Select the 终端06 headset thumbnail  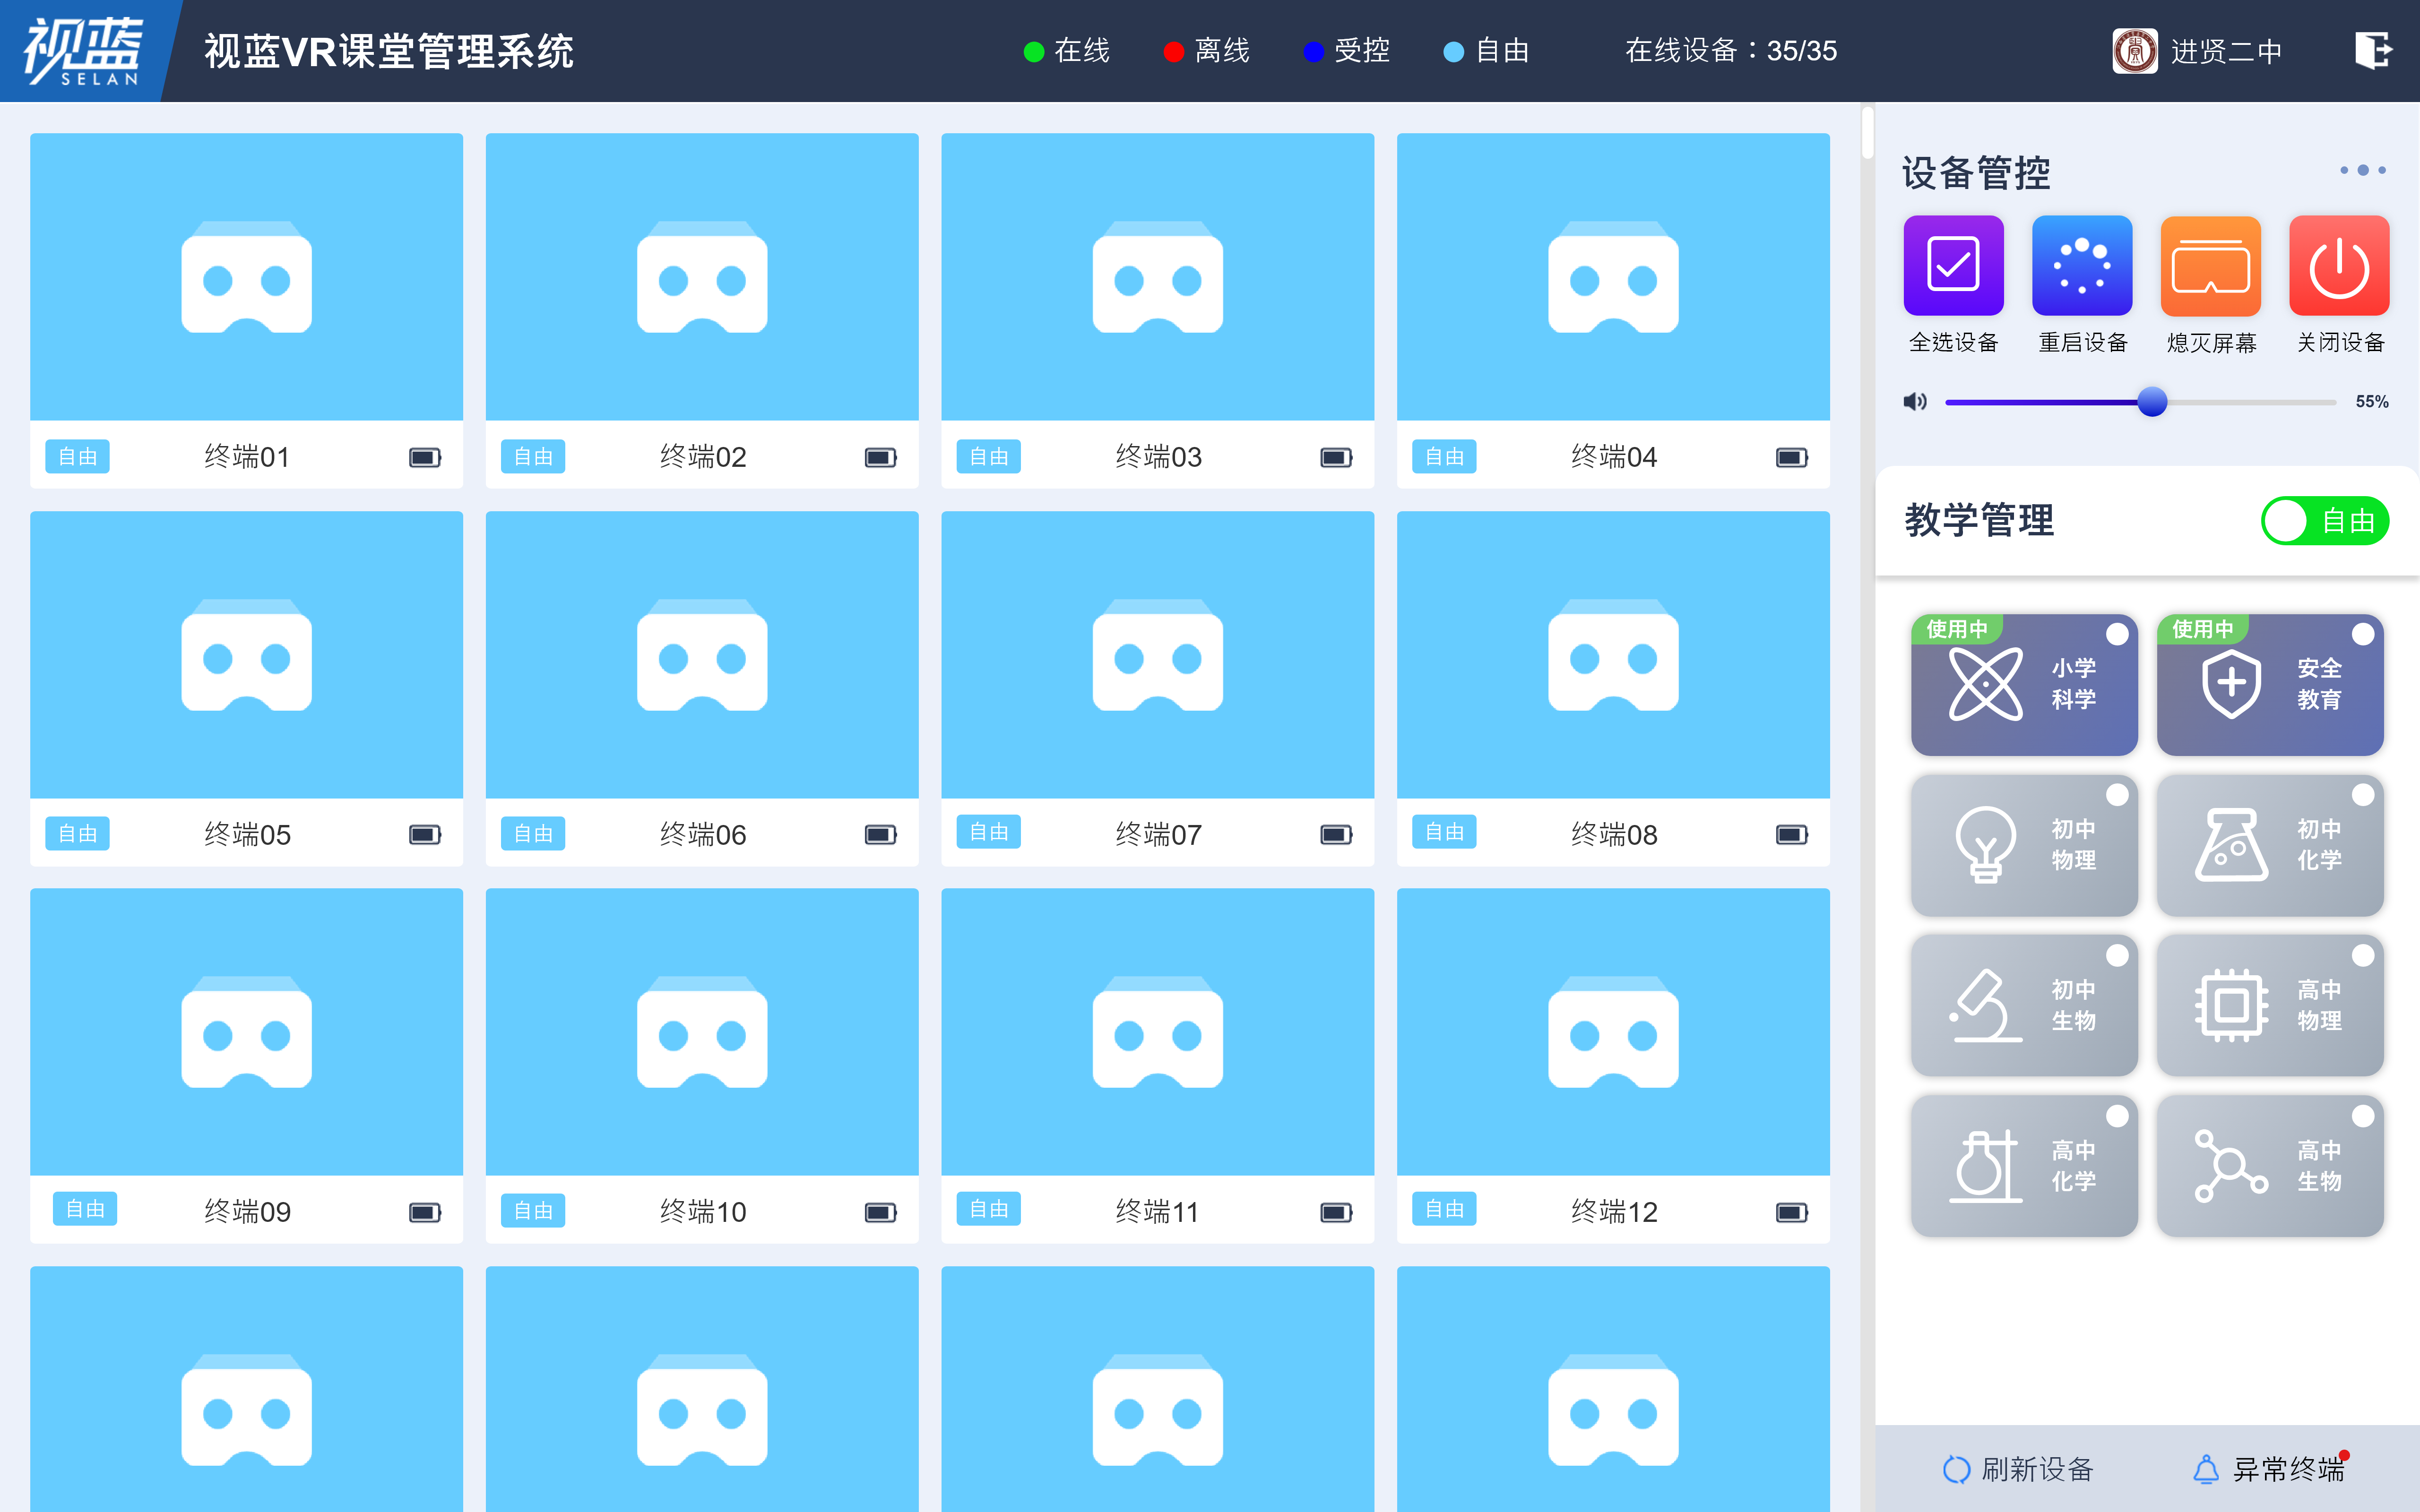(x=702, y=655)
